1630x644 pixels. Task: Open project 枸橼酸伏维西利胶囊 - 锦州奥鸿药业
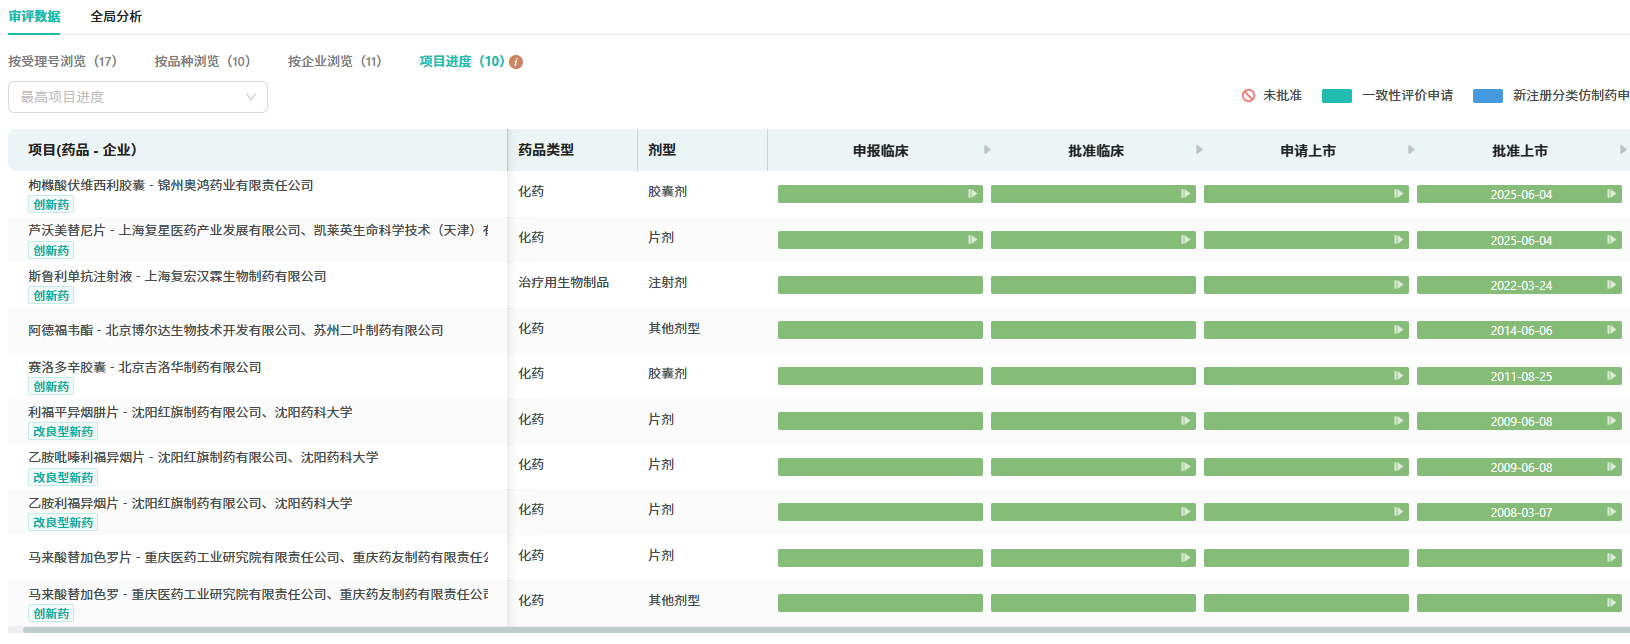pyautogui.click(x=171, y=186)
